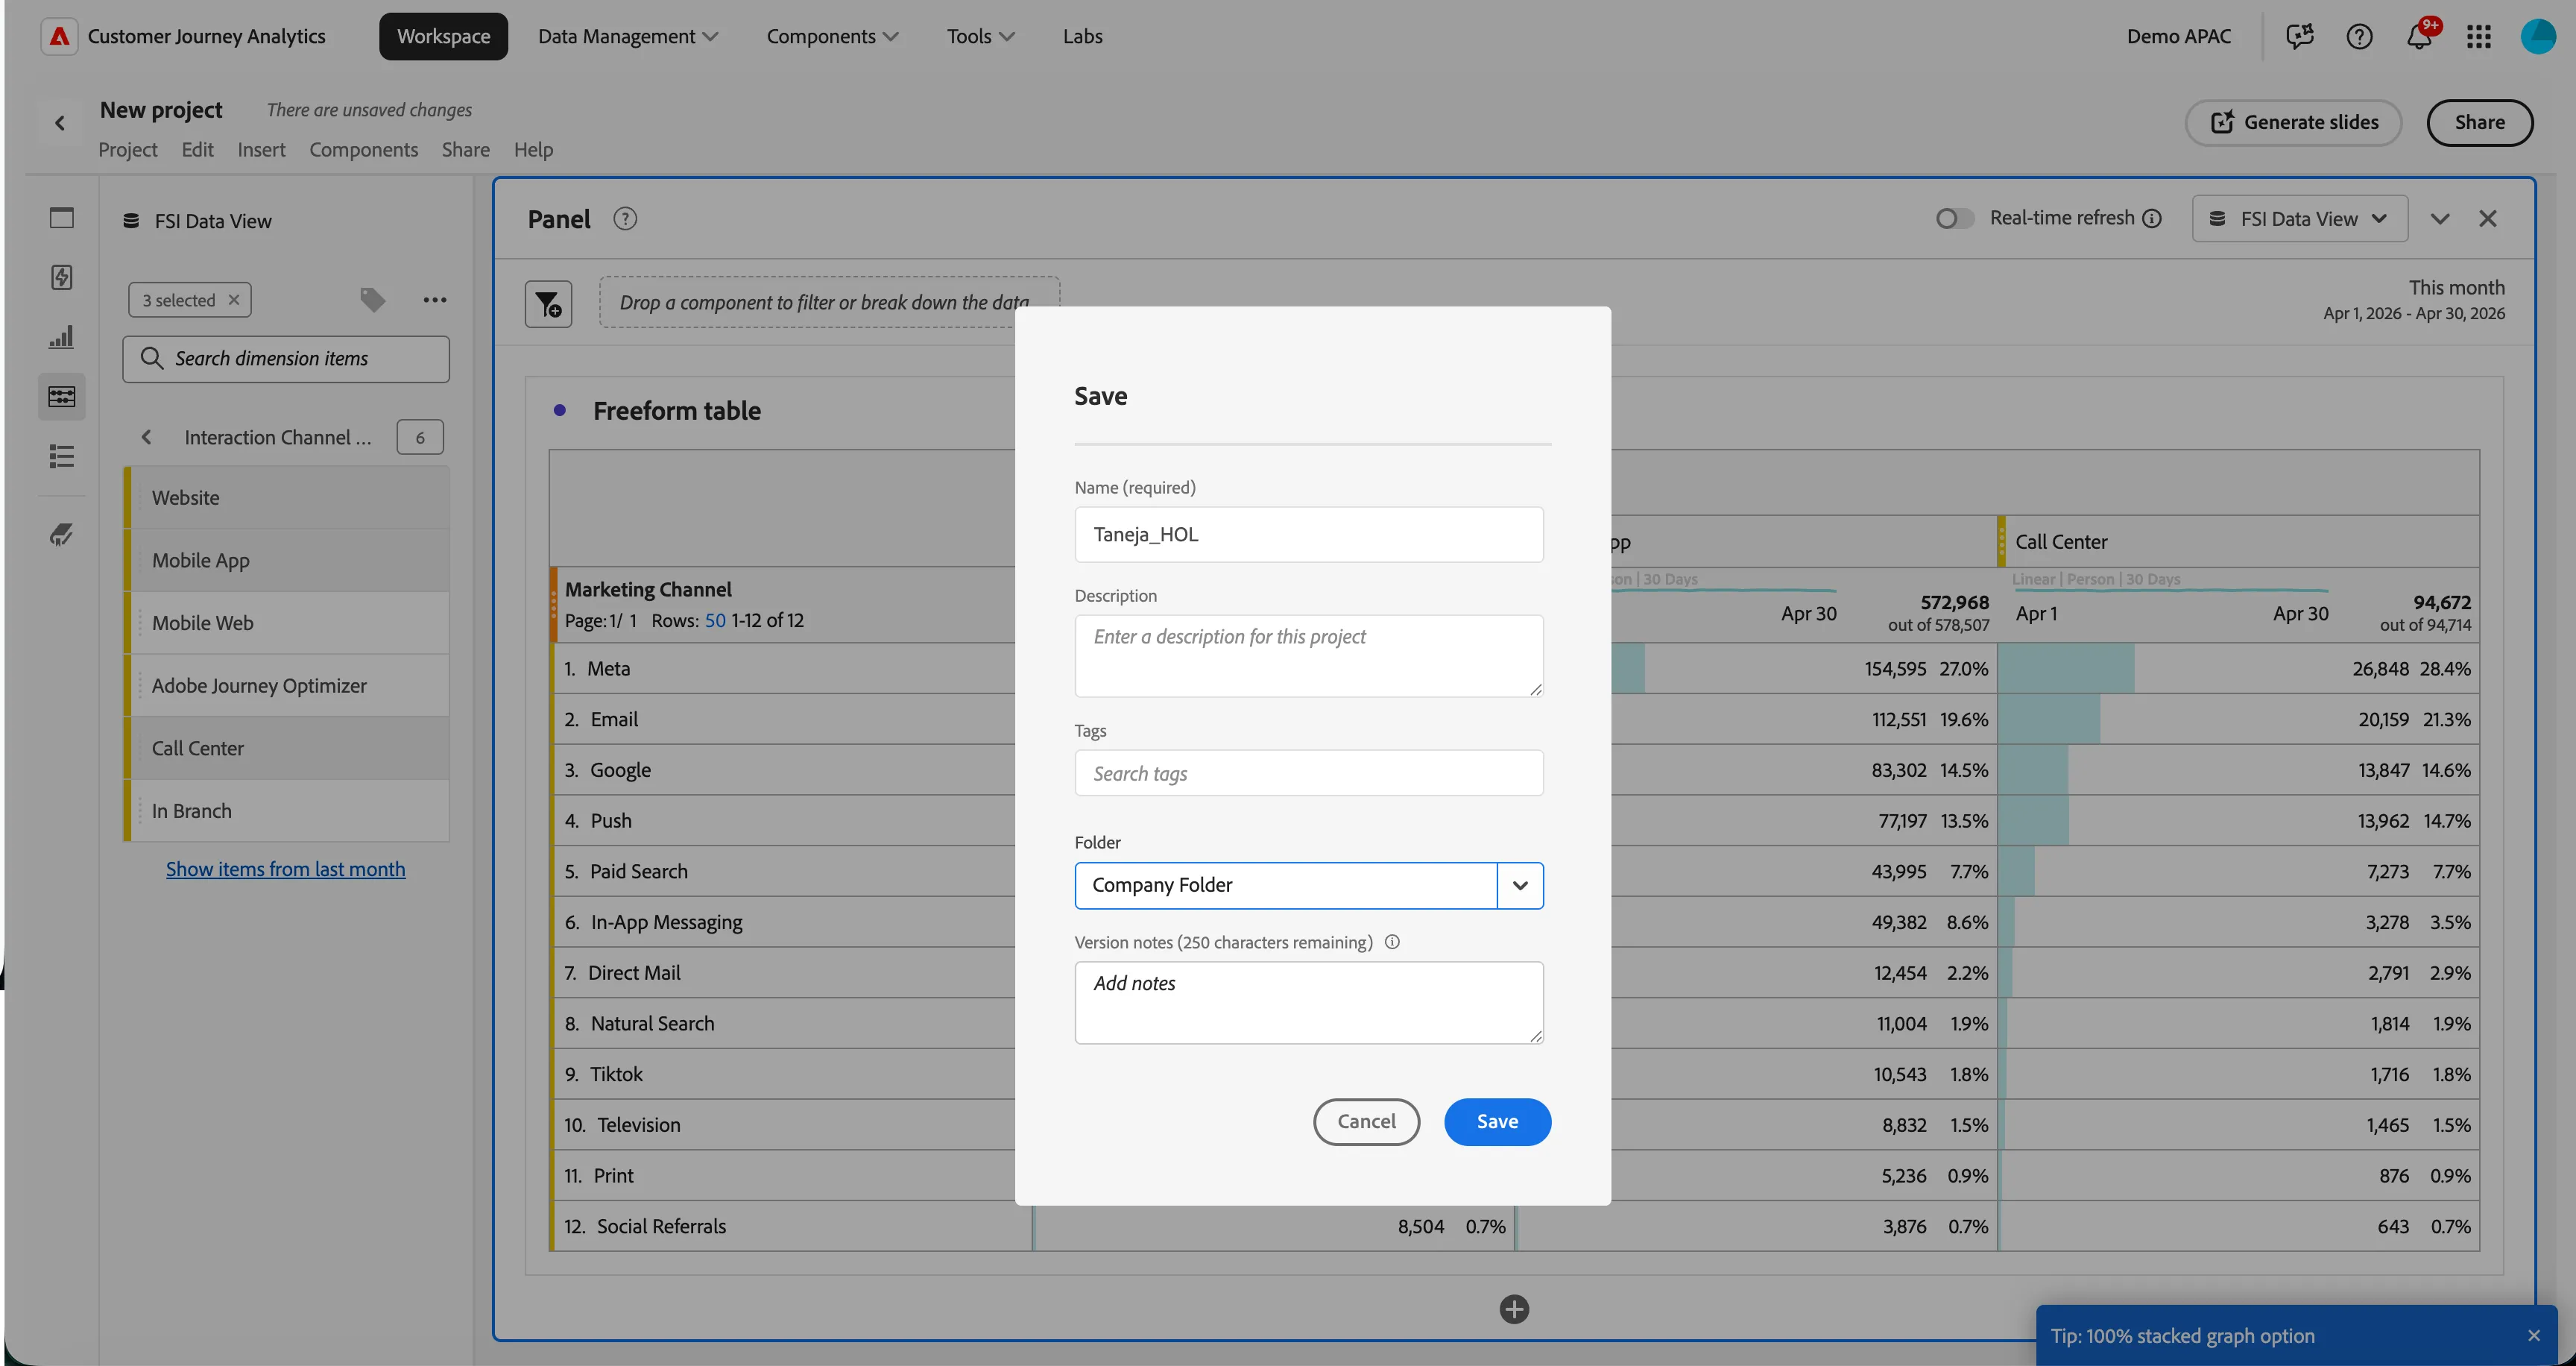Click the Cancel button
Image resolution: width=2576 pixels, height=1366 pixels.
(1366, 1122)
